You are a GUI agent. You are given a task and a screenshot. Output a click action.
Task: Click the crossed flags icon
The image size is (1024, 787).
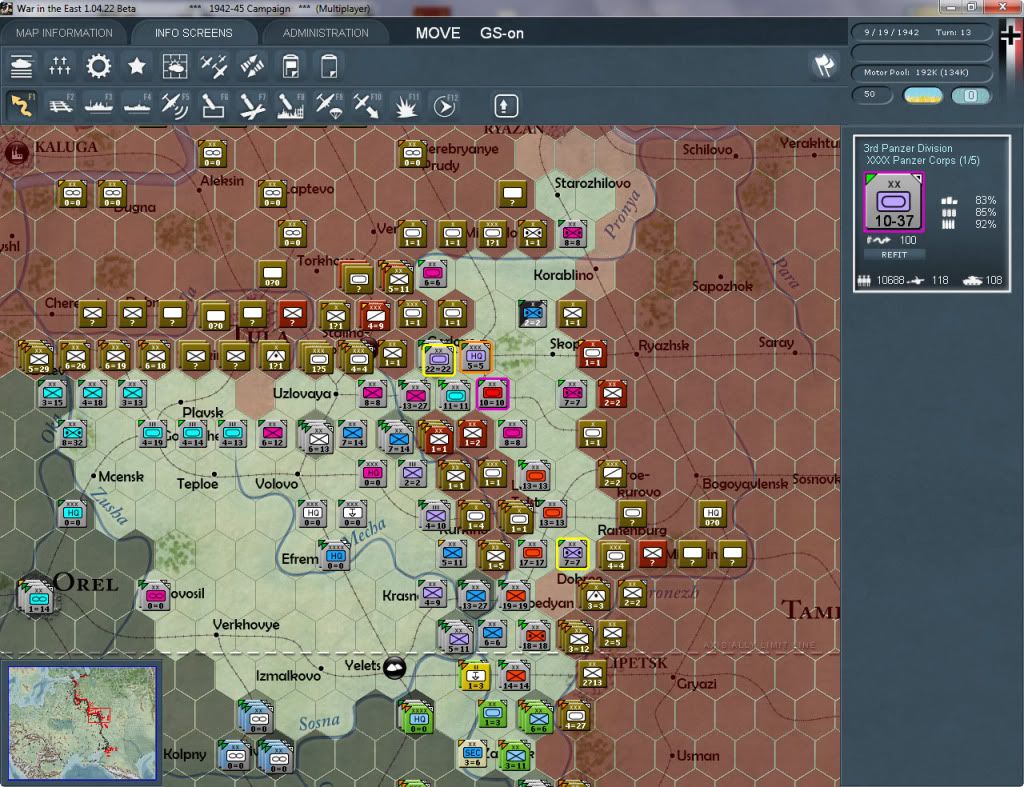click(824, 65)
